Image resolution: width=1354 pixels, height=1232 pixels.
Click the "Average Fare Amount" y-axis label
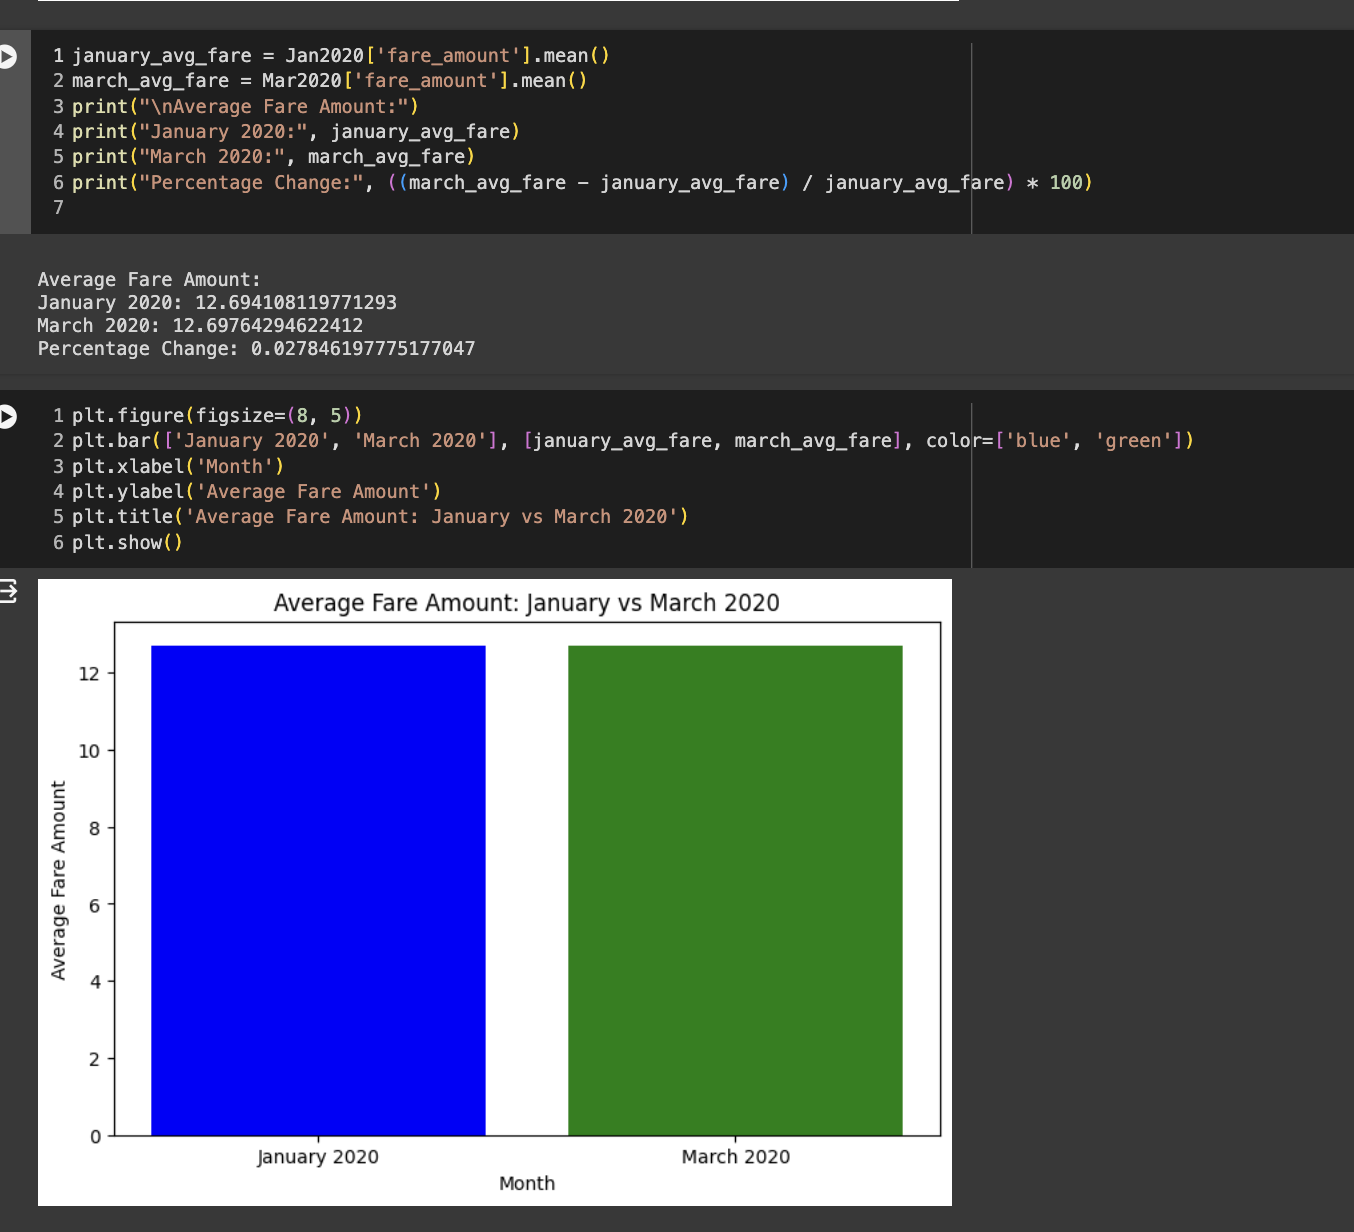point(59,880)
